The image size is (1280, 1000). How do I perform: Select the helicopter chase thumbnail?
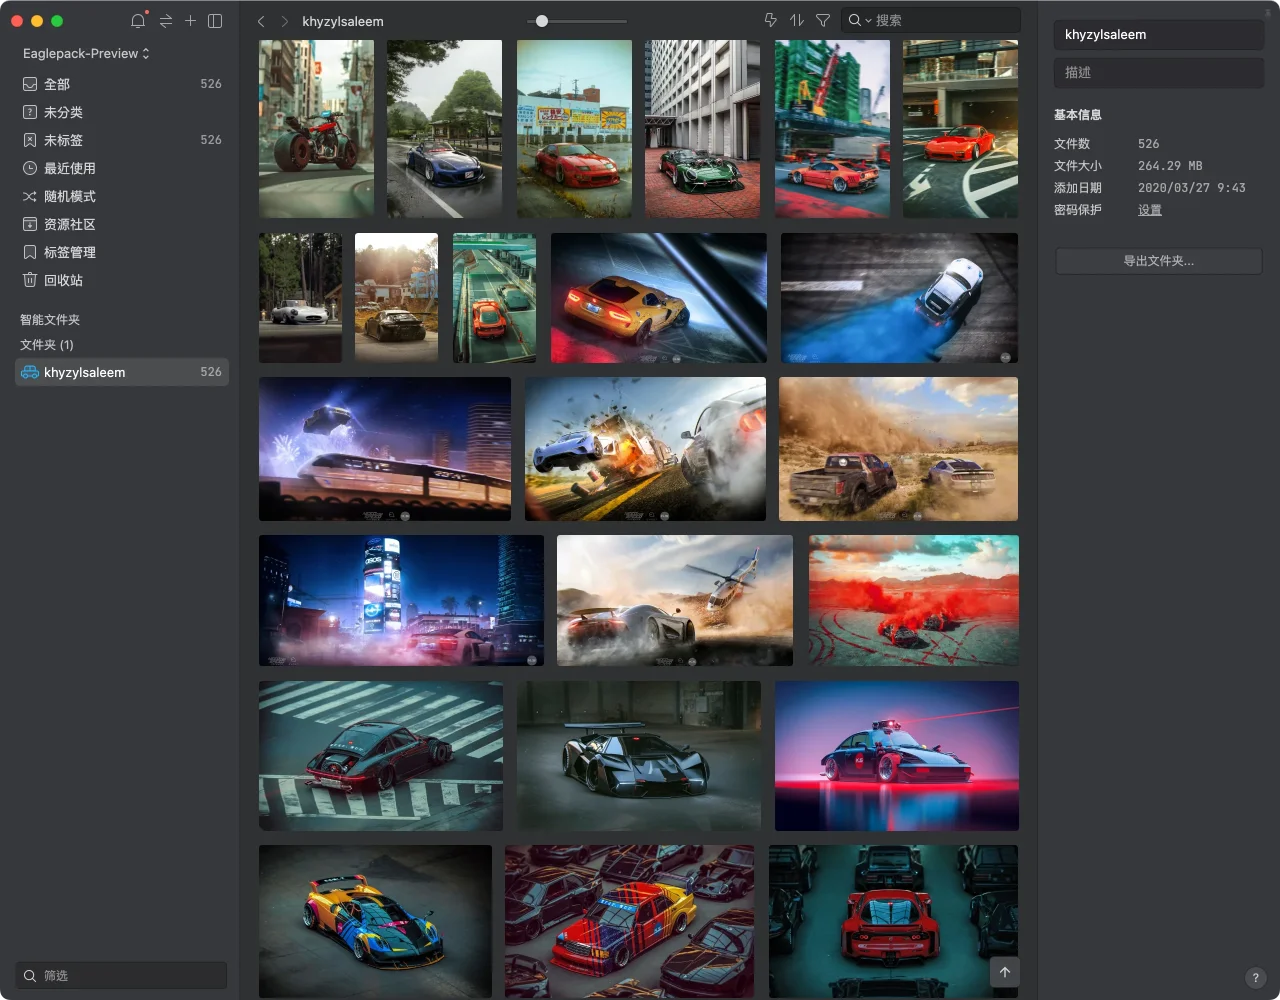(x=675, y=600)
